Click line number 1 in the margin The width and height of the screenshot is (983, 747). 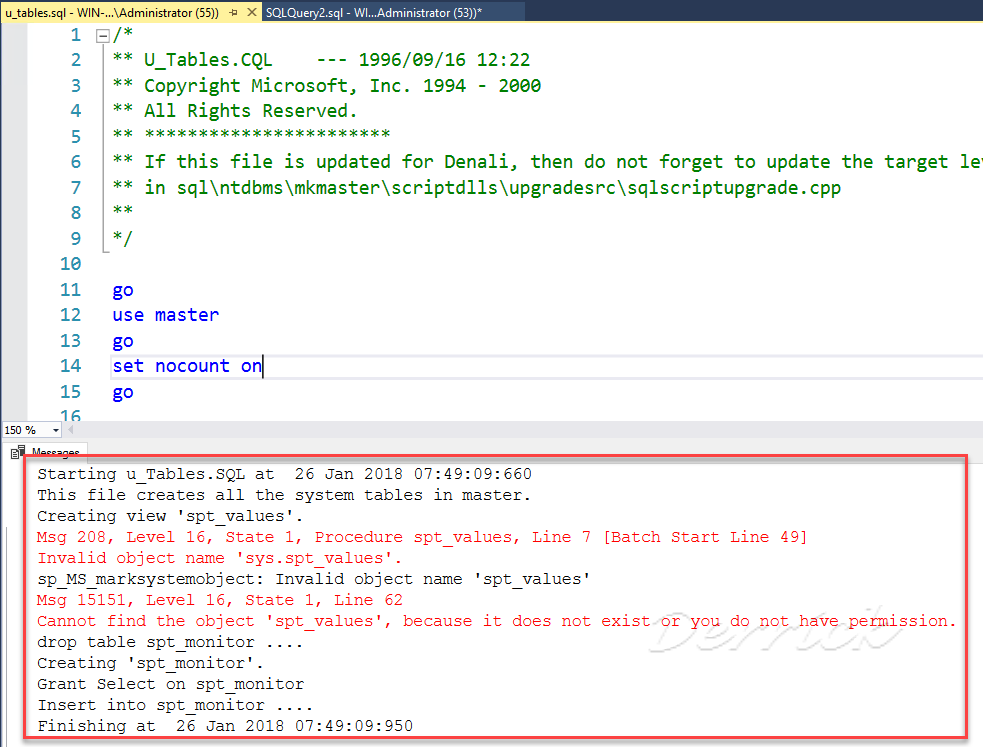click(75, 34)
